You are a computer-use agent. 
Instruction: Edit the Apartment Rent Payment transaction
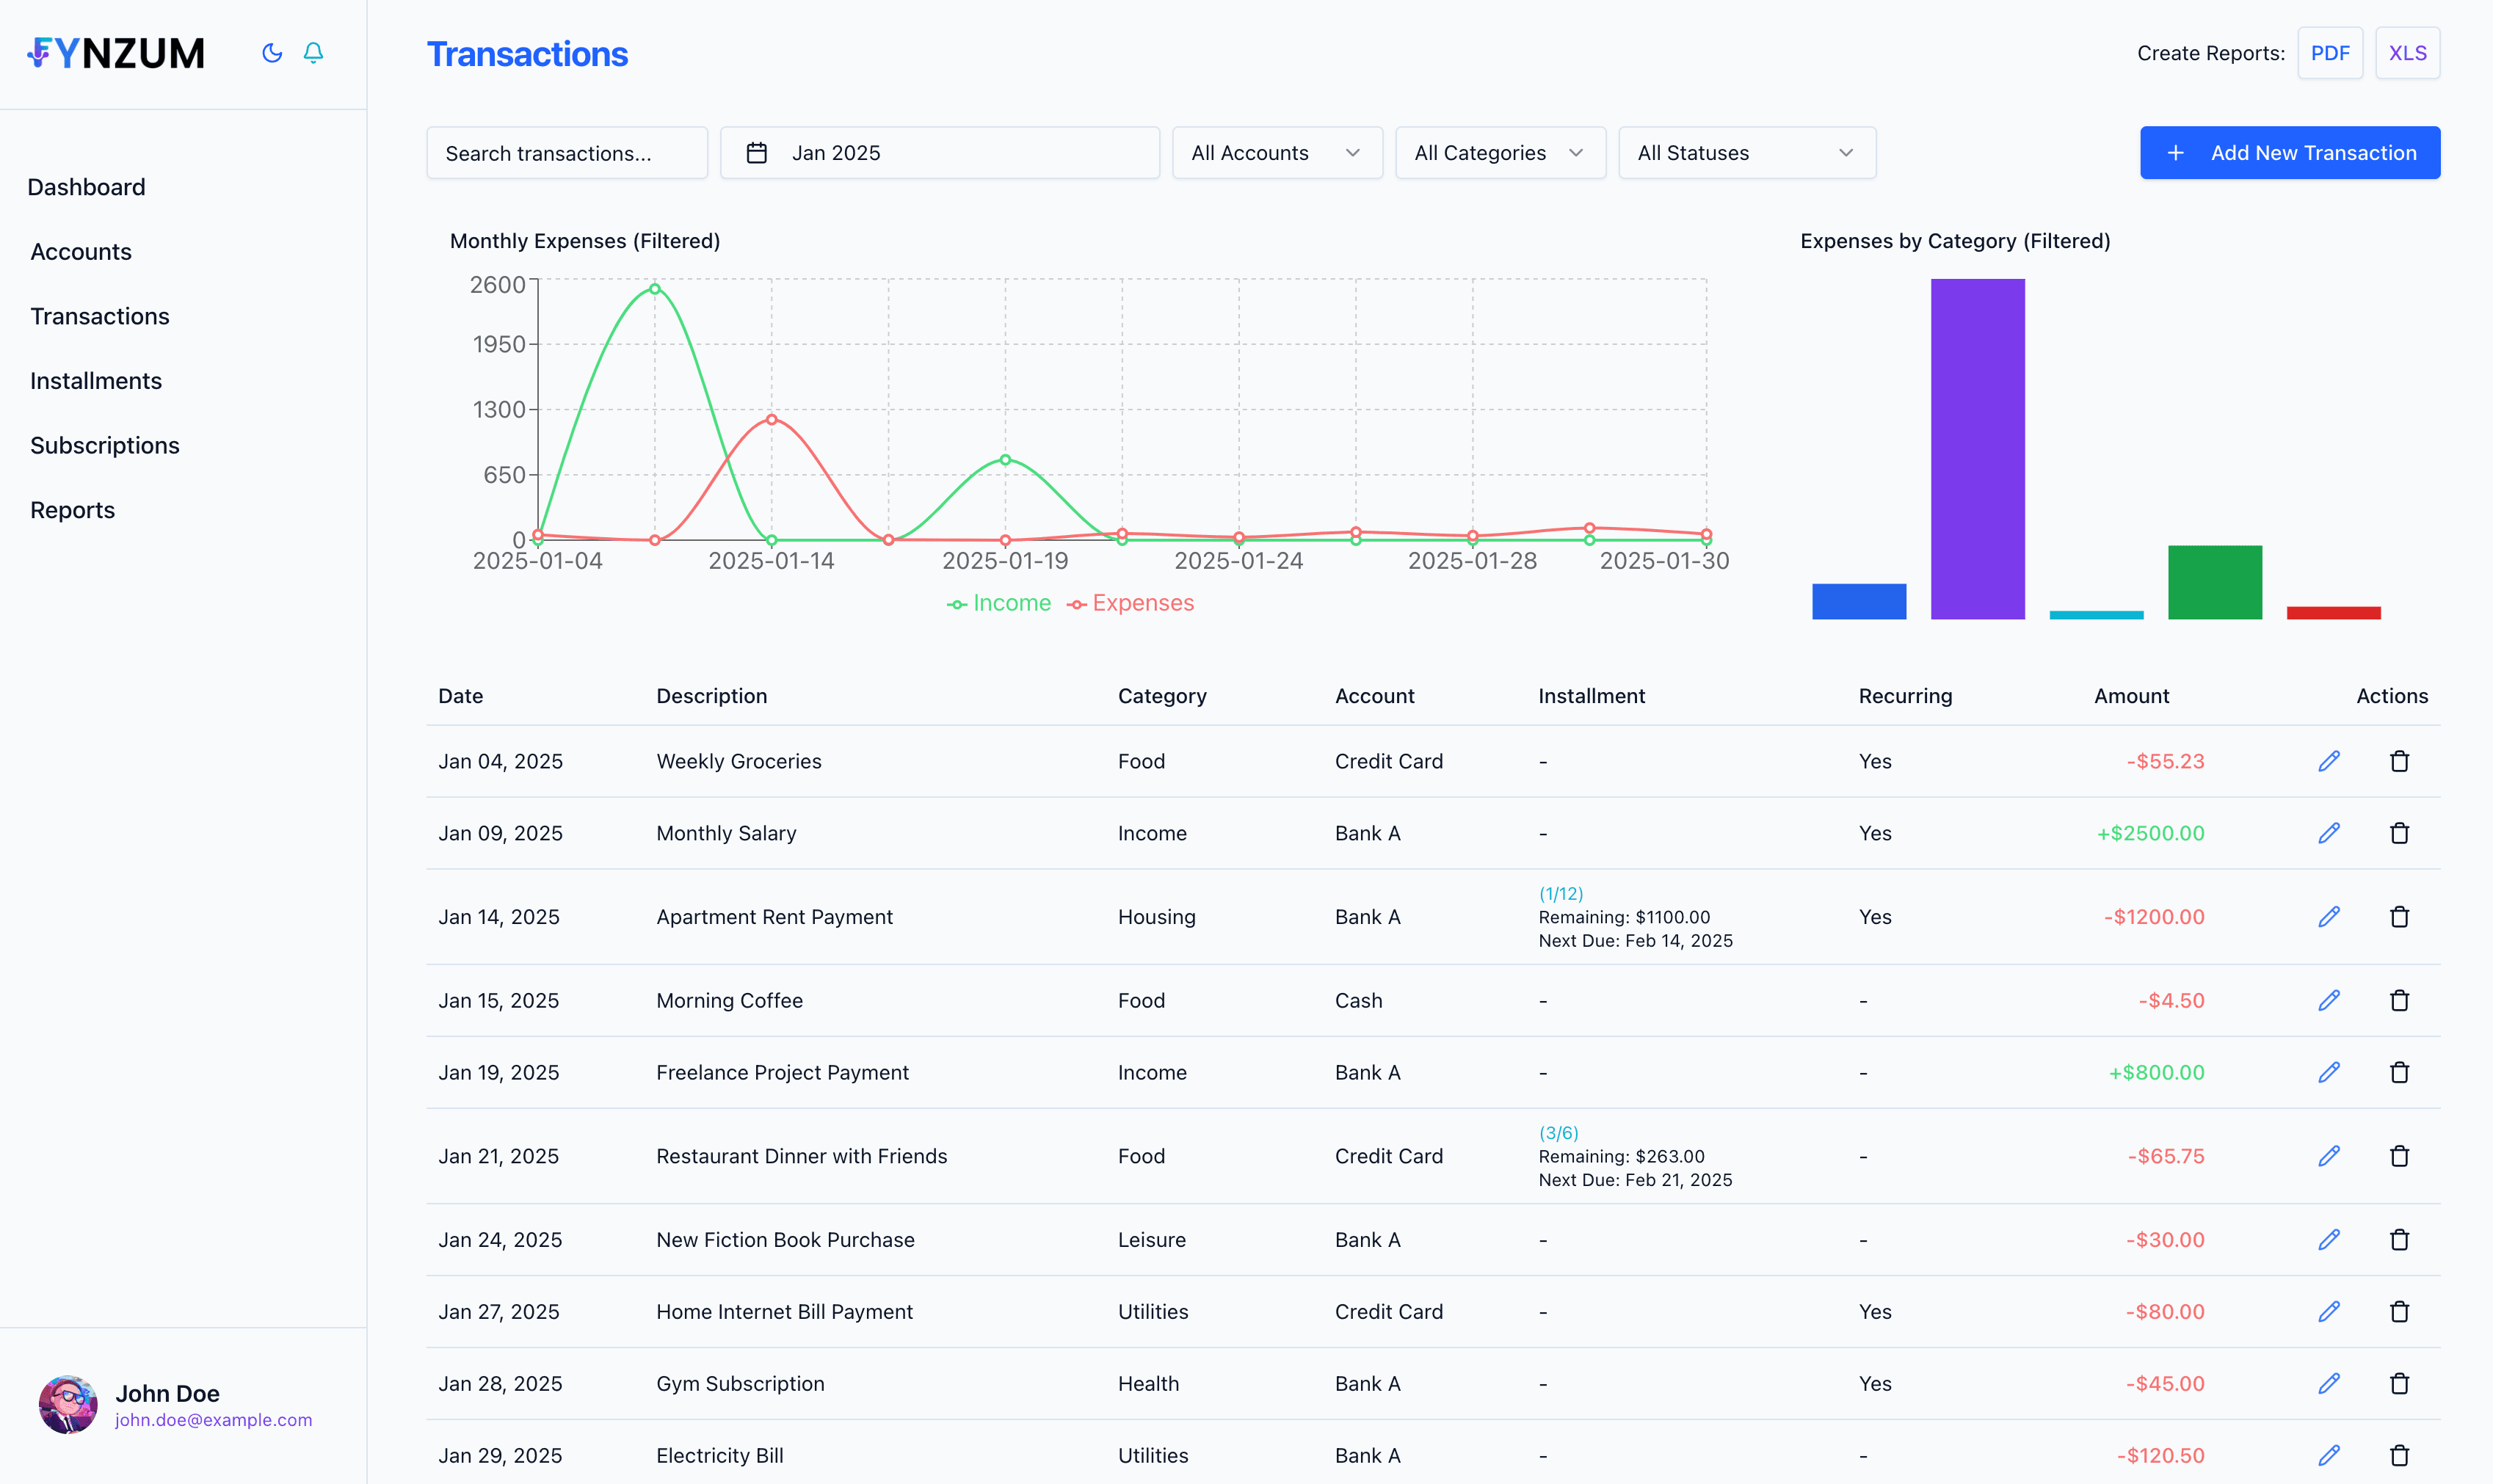coord(2330,916)
